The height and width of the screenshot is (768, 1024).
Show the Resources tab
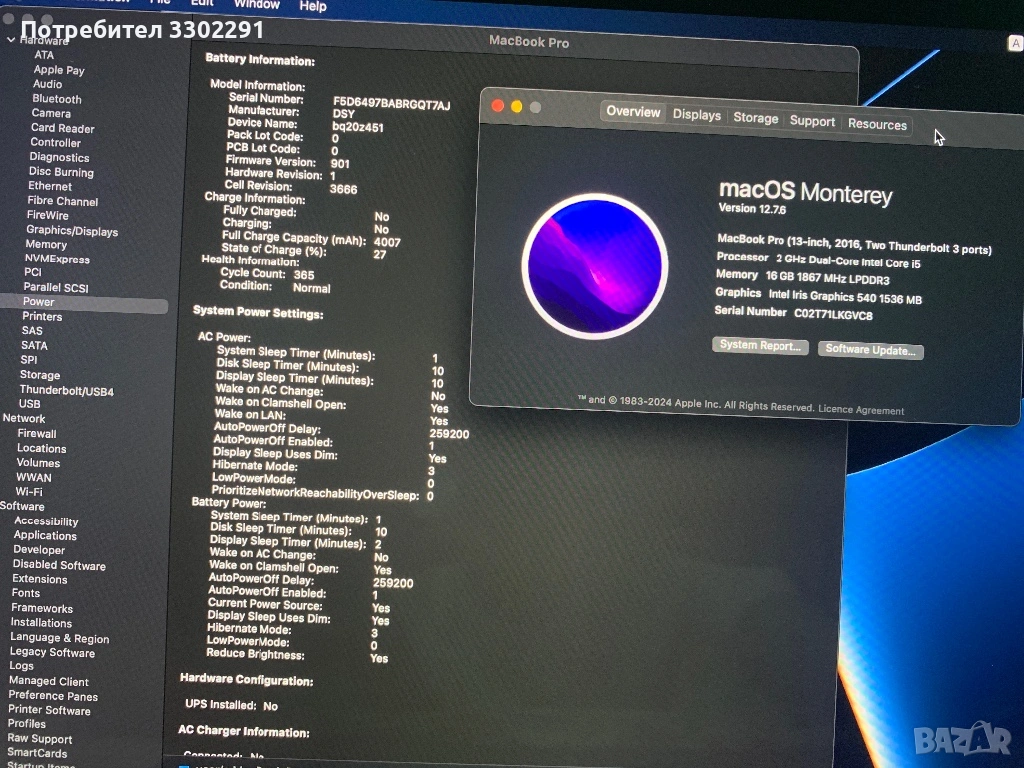(x=877, y=124)
